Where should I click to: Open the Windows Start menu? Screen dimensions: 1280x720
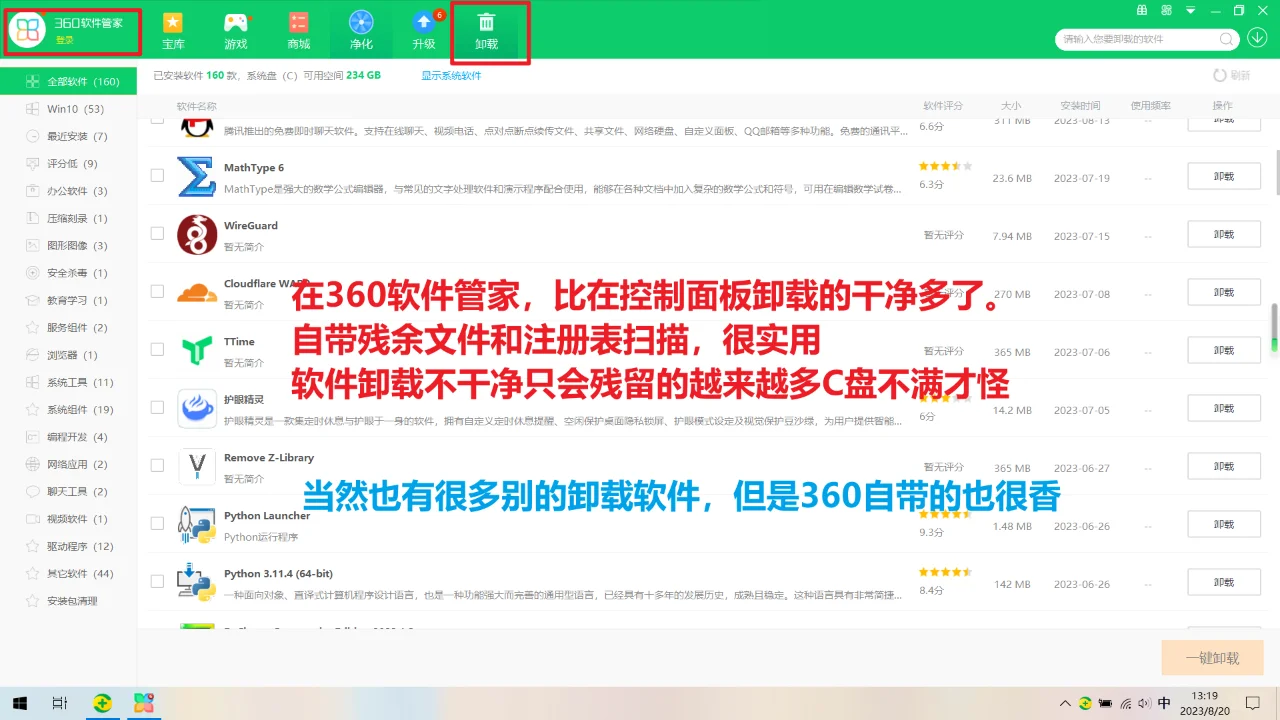coord(19,704)
